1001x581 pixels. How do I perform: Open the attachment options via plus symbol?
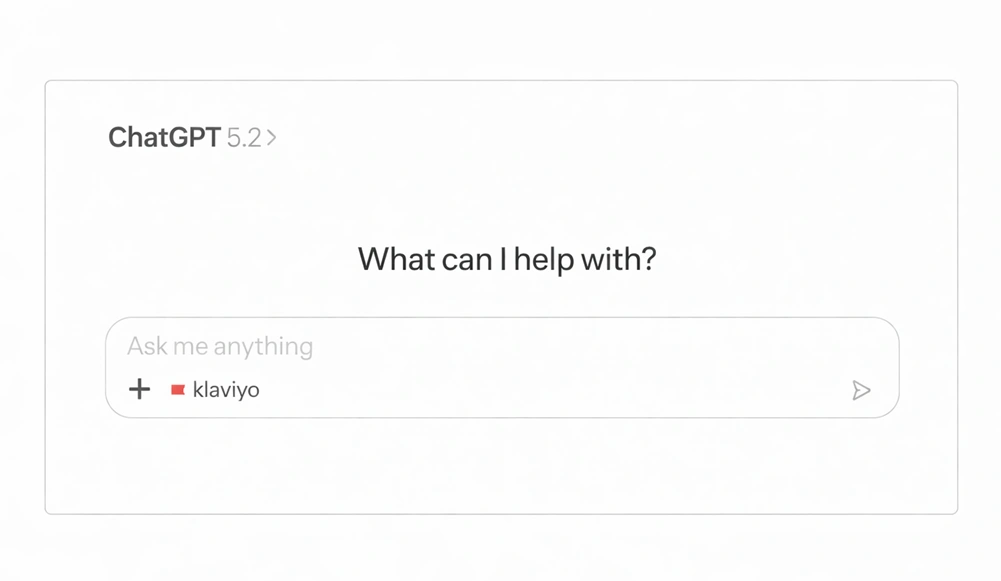click(x=138, y=389)
